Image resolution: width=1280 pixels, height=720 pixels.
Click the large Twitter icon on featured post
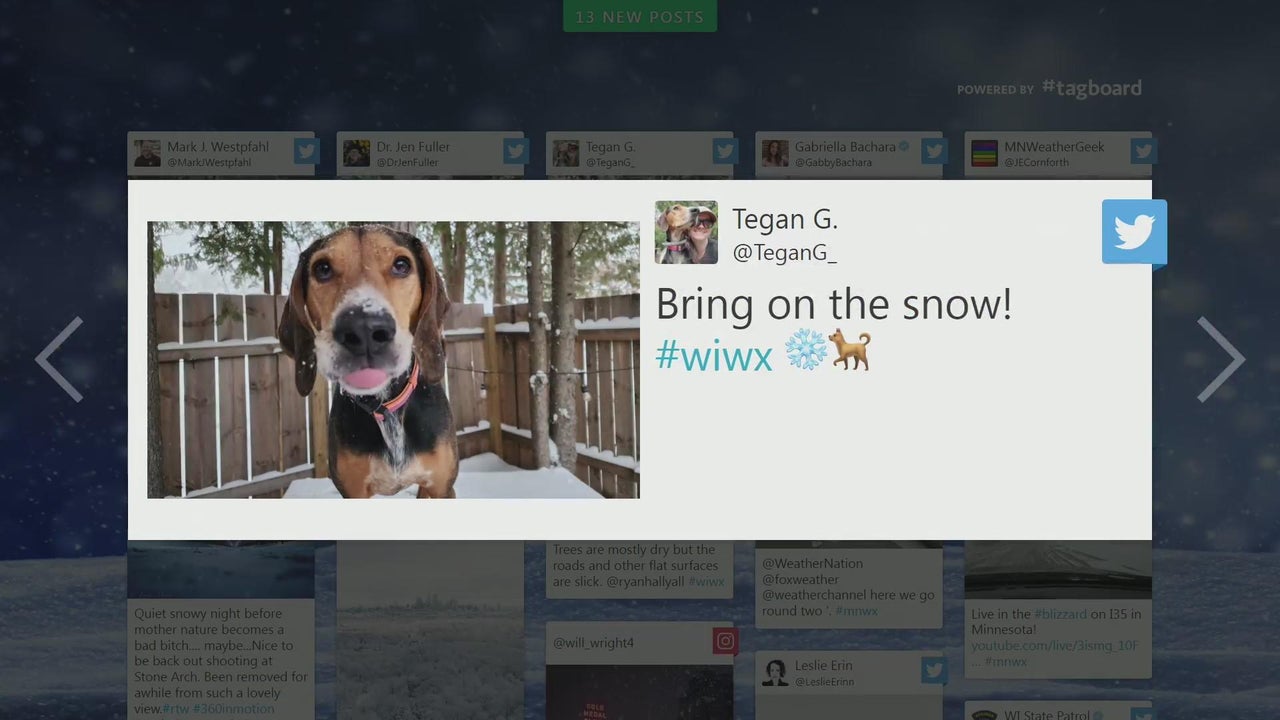point(1134,232)
